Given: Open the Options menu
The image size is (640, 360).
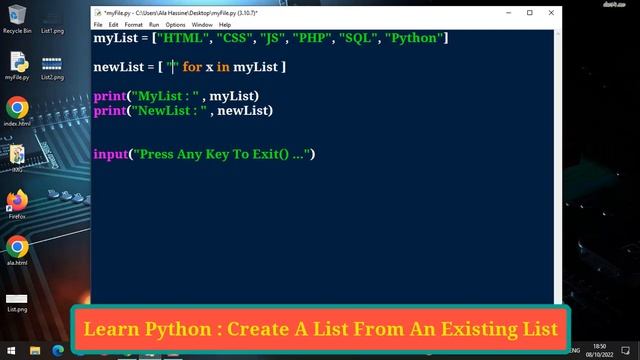Looking at the screenshot, I should pos(176,25).
